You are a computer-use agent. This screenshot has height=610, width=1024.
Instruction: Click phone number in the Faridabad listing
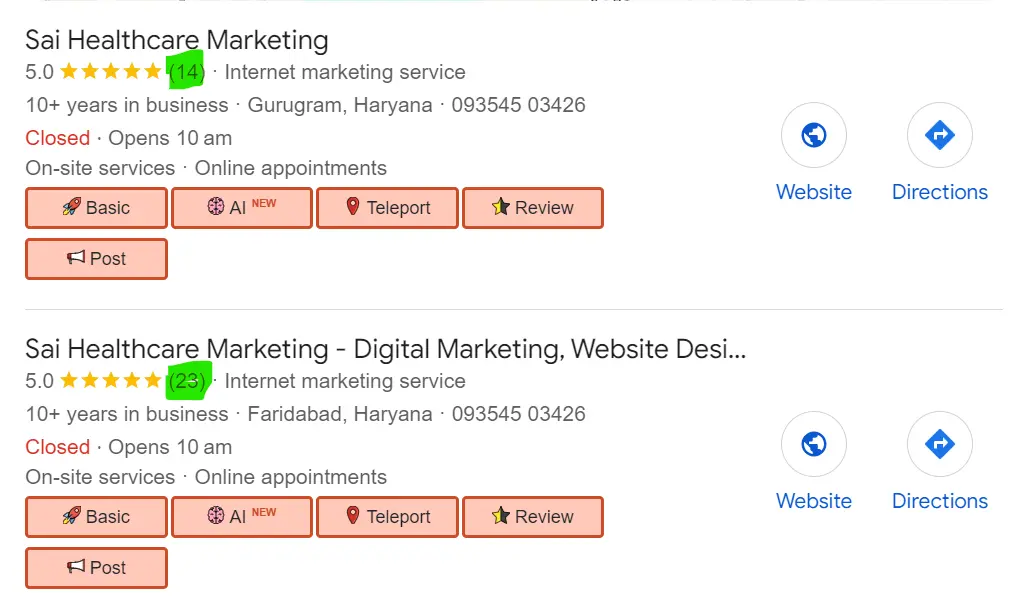coord(519,414)
